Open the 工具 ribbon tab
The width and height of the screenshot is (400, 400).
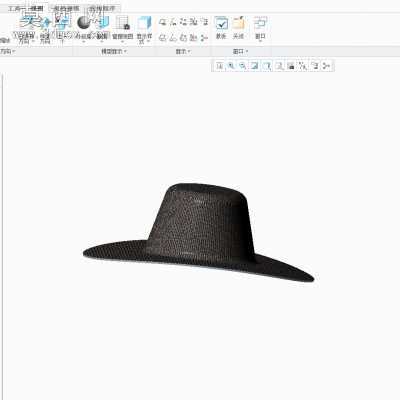15,8
